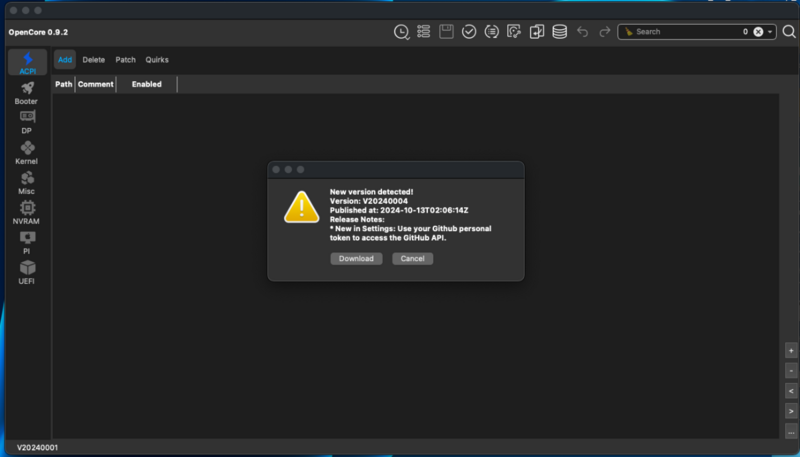Select the Misc section icon
This screenshot has height=457, width=800.
(27, 178)
